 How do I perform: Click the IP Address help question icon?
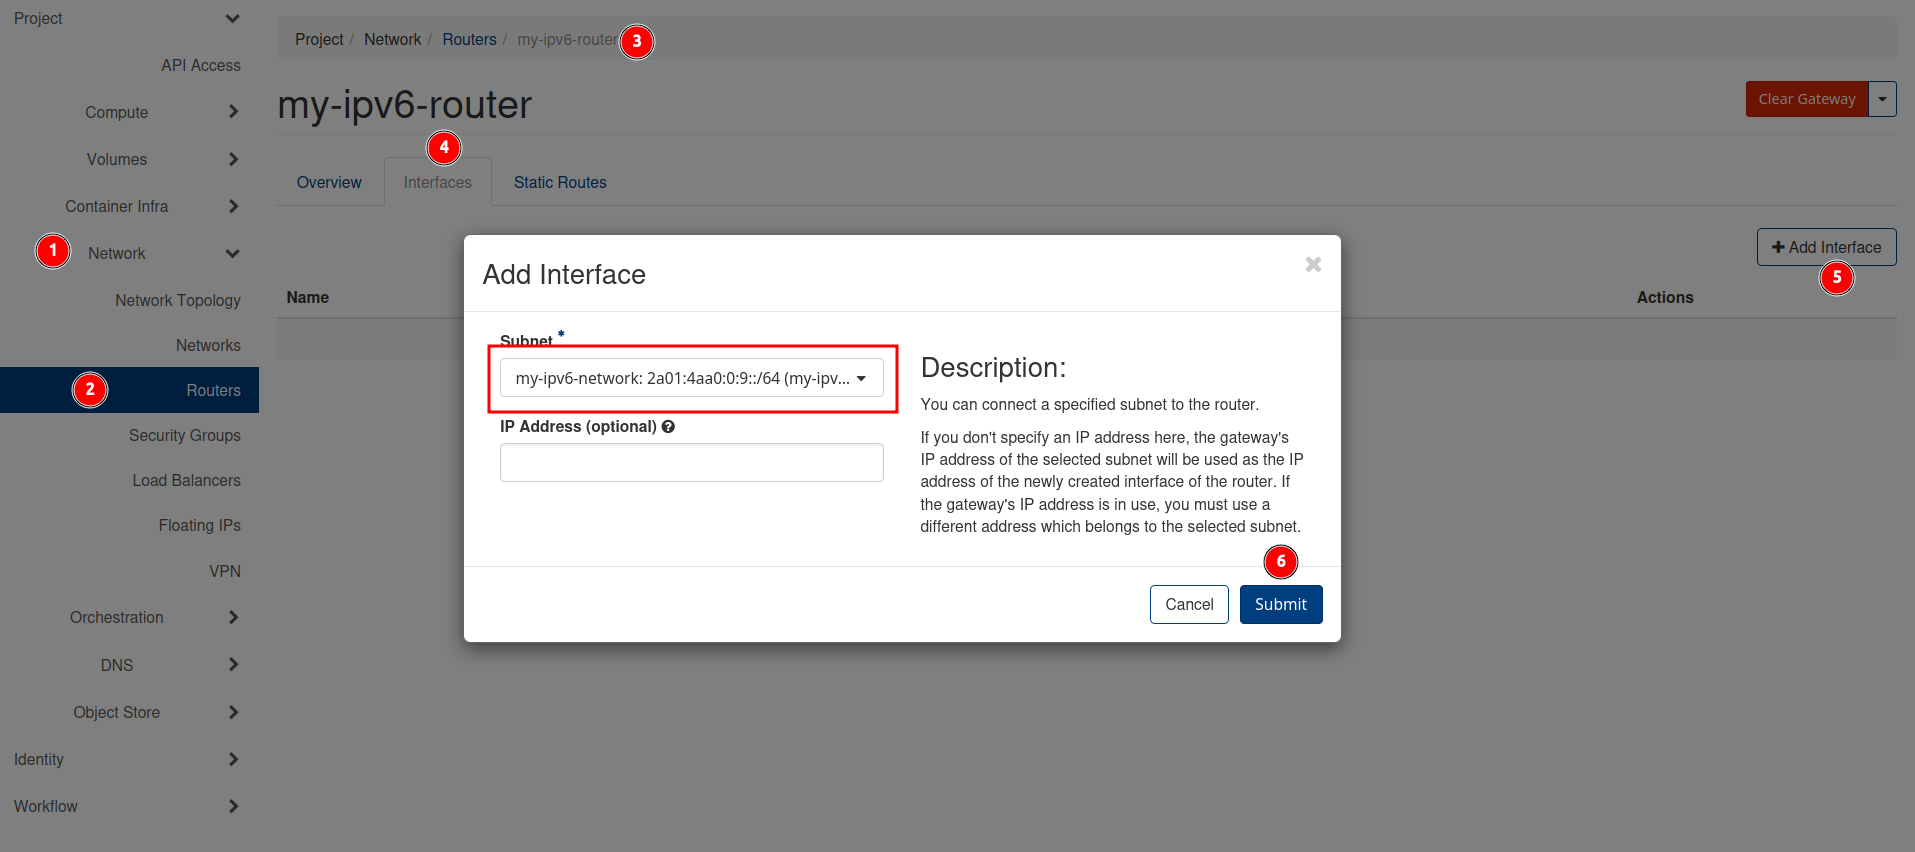pyautogui.click(x=668, y=427)
